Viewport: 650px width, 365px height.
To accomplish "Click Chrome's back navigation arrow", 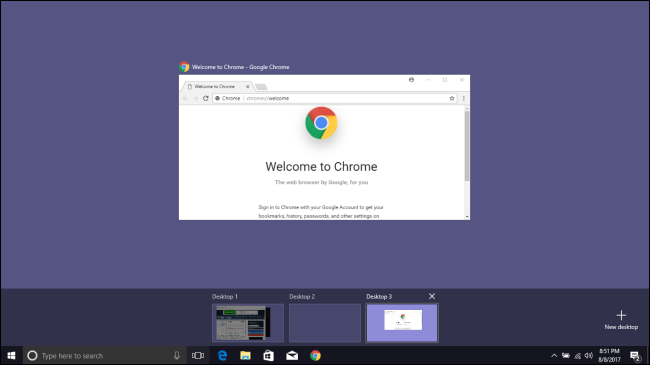I will pos(185,98).
